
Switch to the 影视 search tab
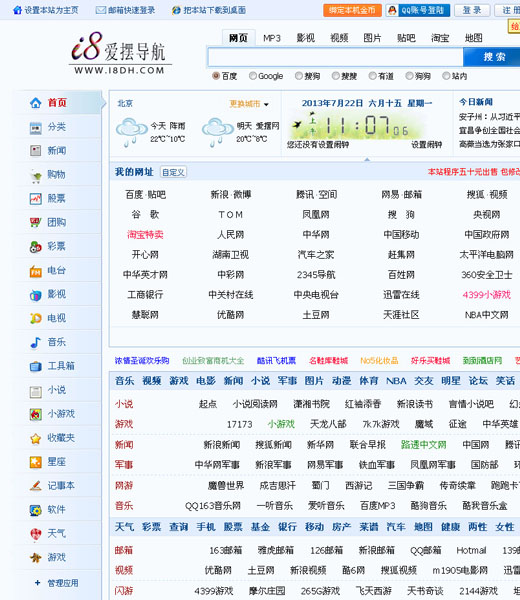(305, 38)
